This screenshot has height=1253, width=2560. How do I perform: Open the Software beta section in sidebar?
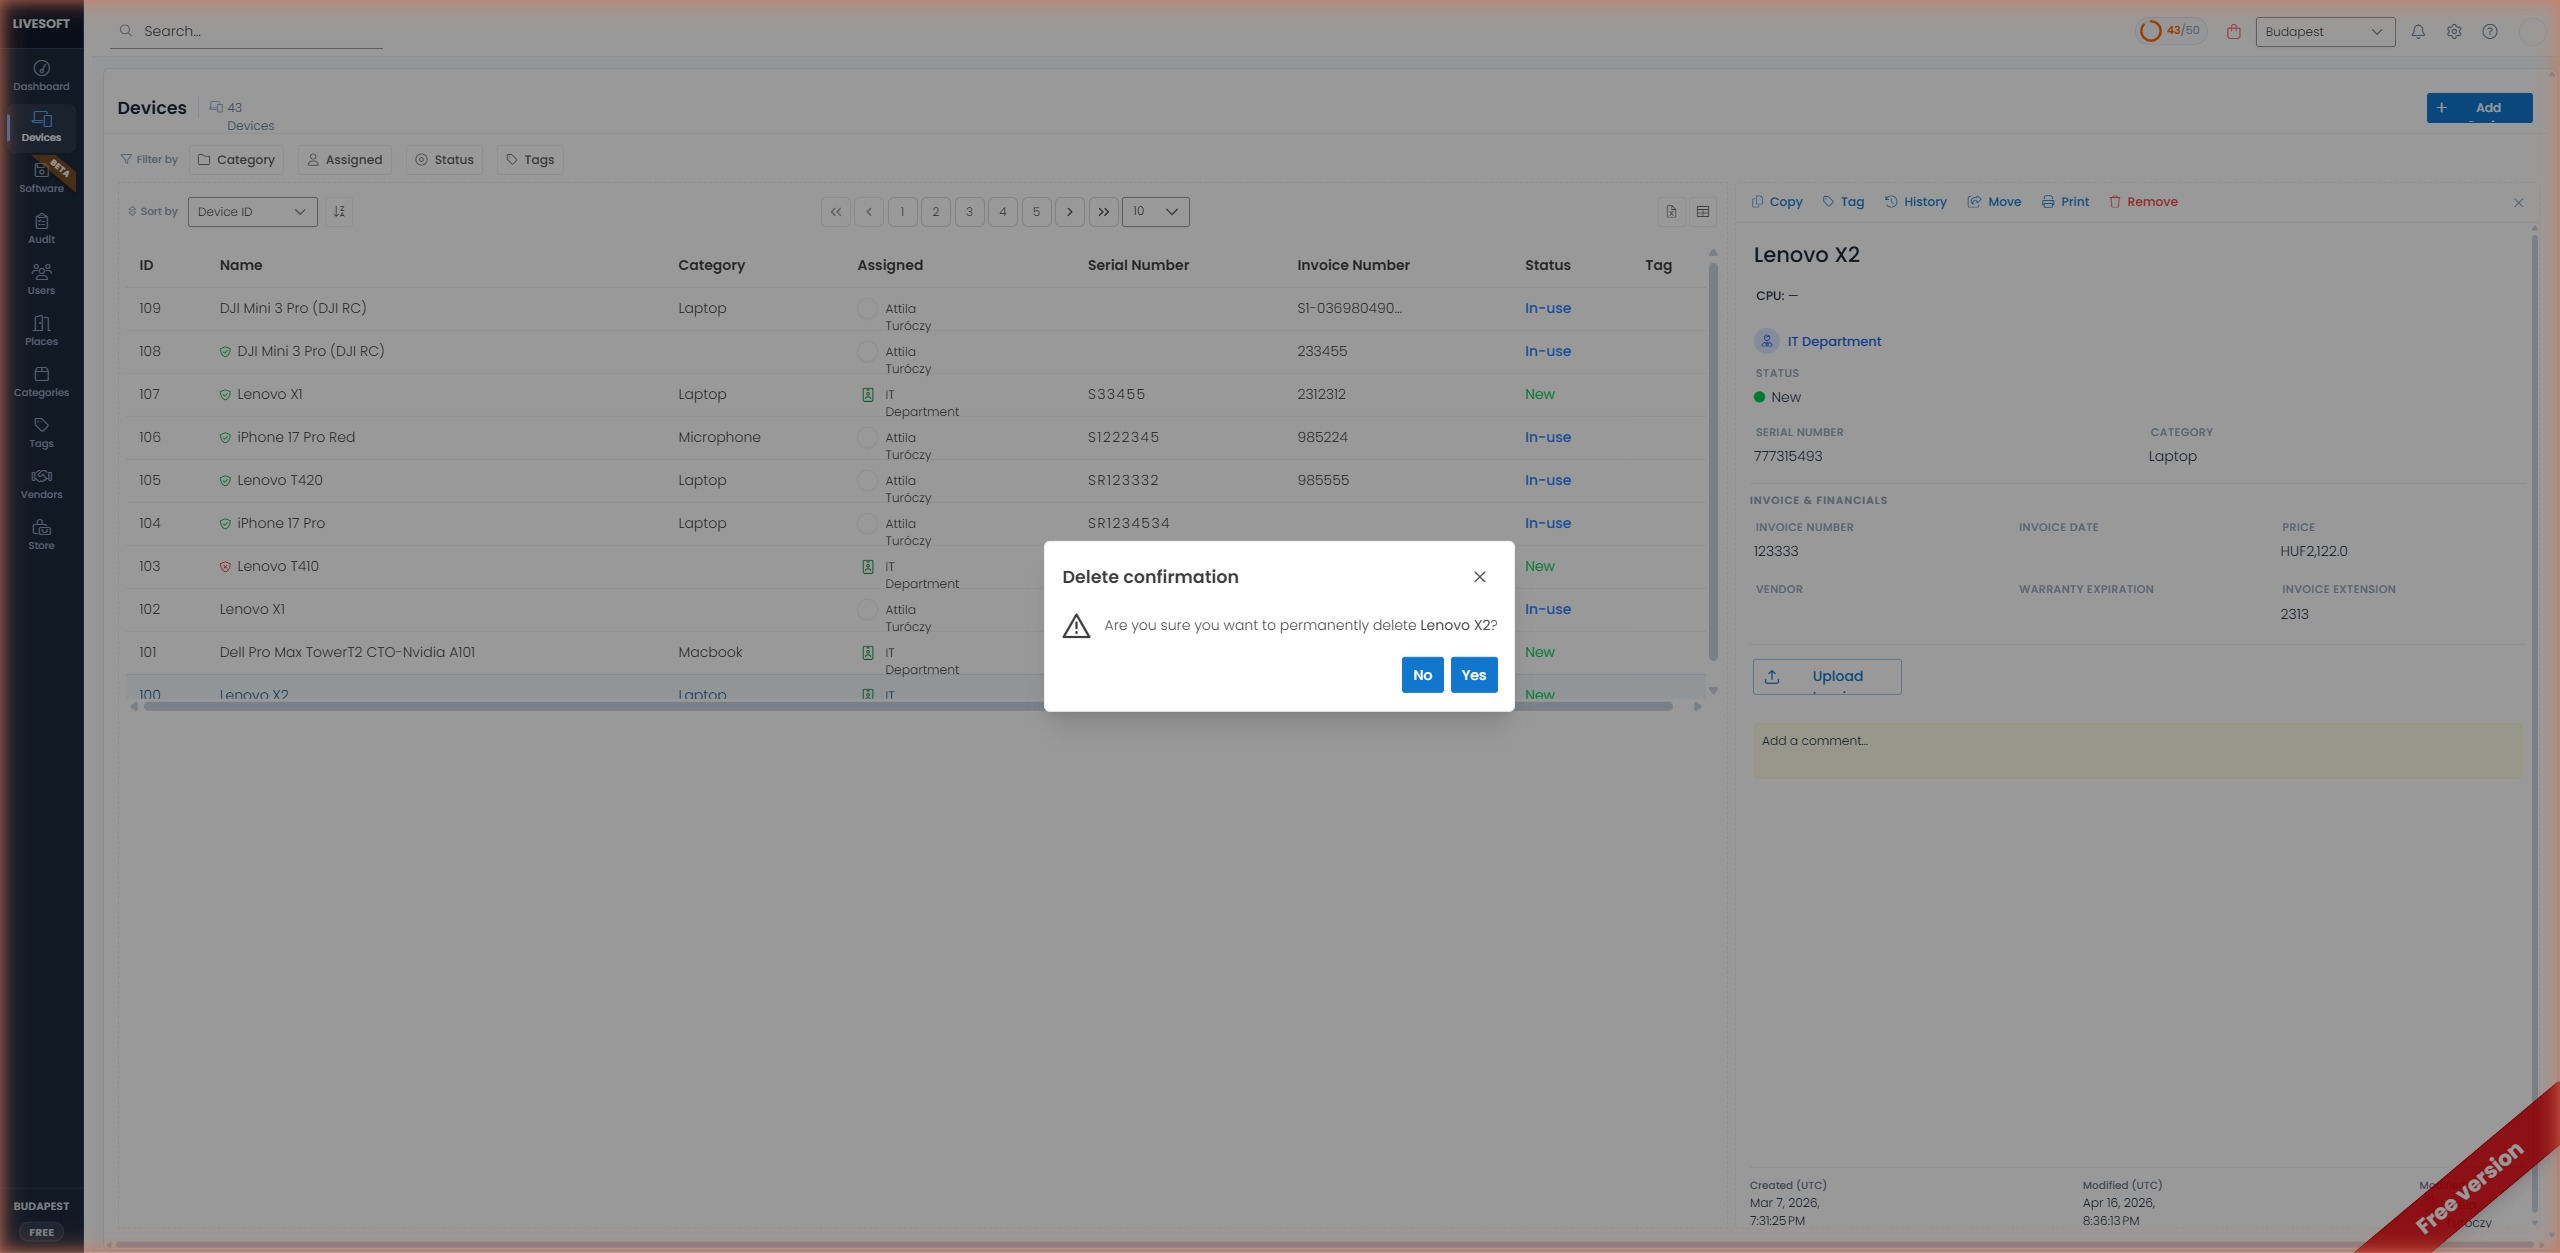point(40,178)
